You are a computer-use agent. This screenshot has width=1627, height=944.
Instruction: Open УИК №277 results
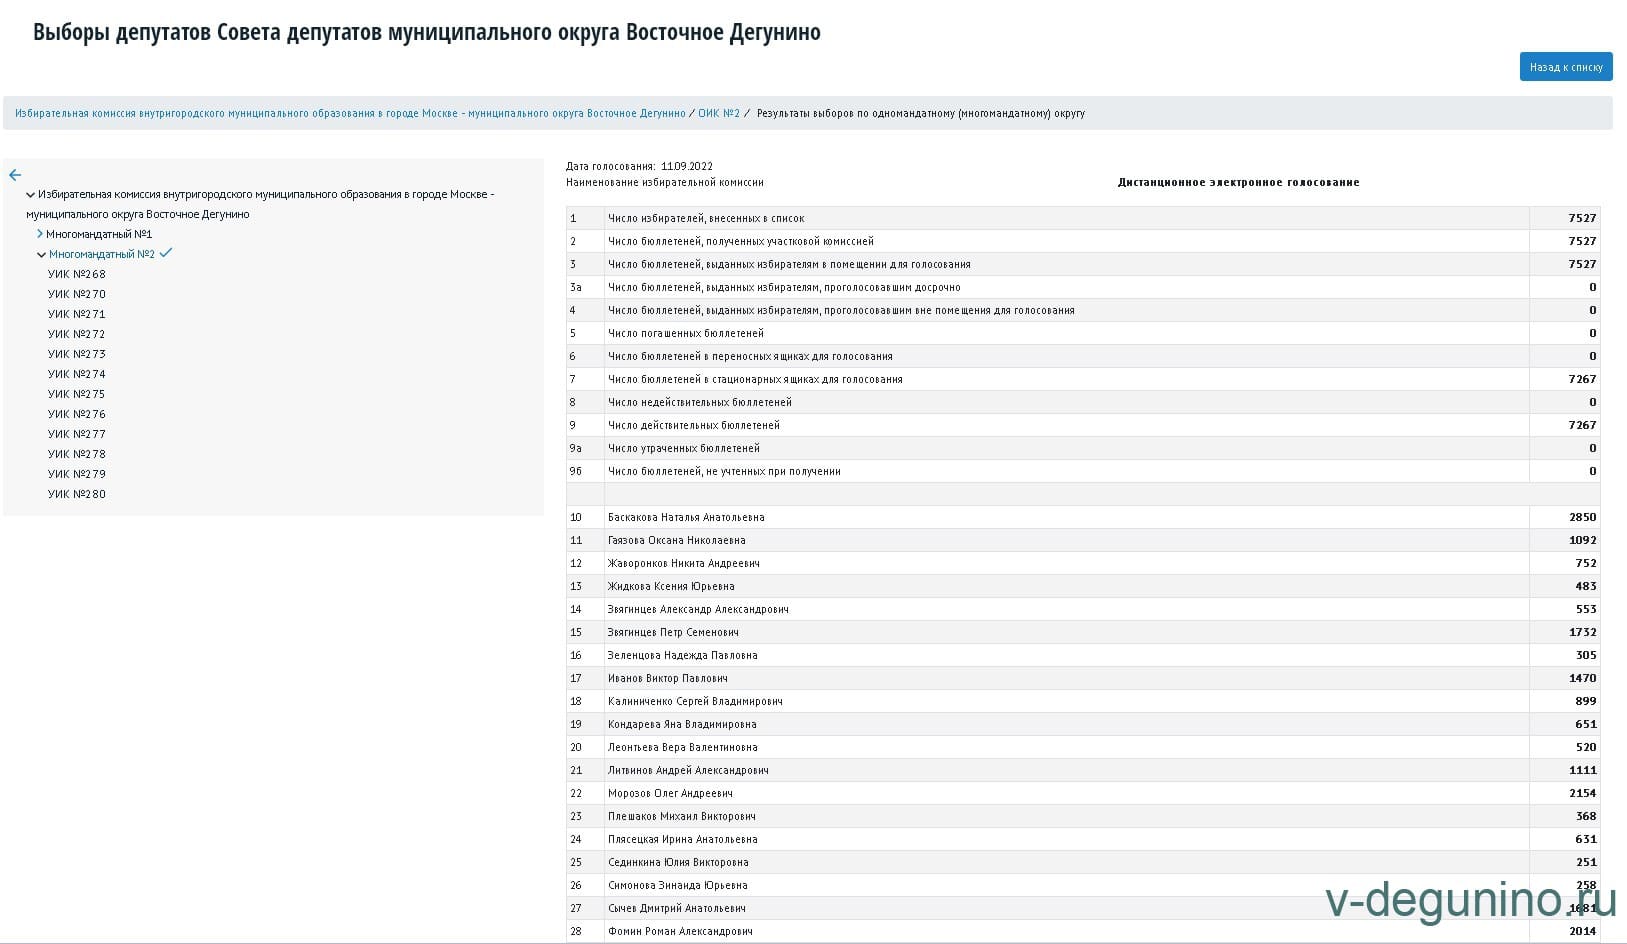pos(77,434)
